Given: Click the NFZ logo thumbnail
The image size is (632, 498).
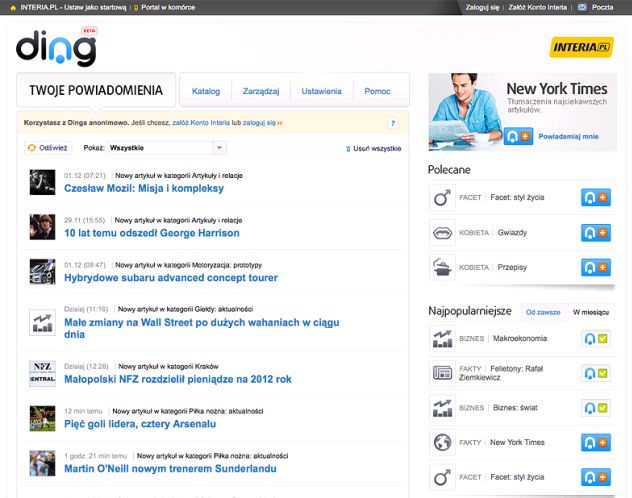Looking at the screenshot, I should pos(42,374).
